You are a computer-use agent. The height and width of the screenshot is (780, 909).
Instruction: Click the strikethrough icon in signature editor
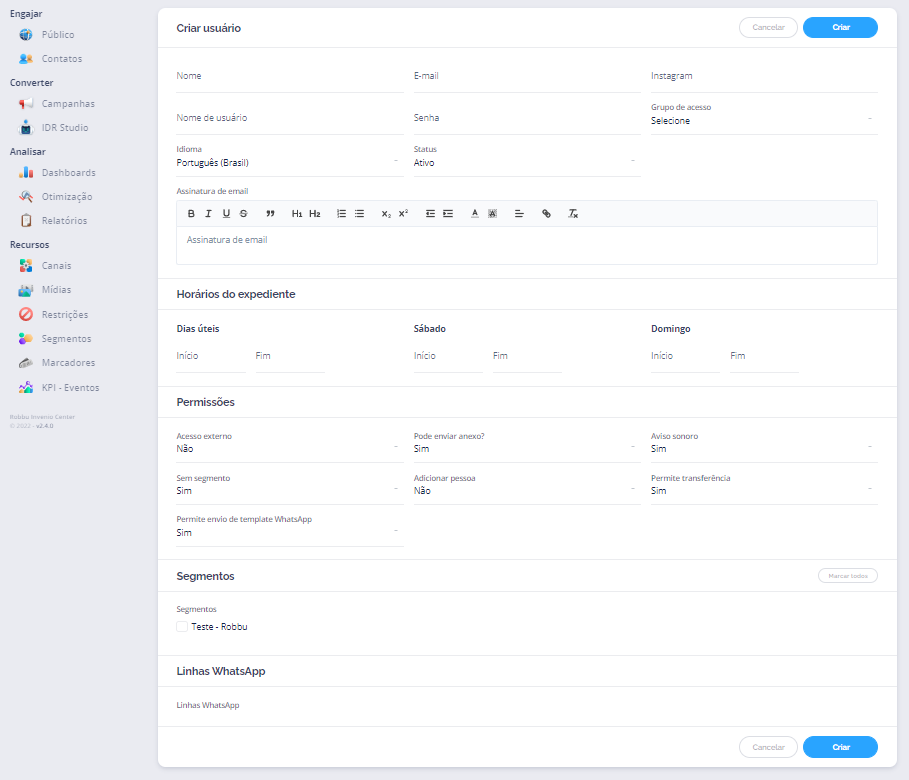click(244, 214)
